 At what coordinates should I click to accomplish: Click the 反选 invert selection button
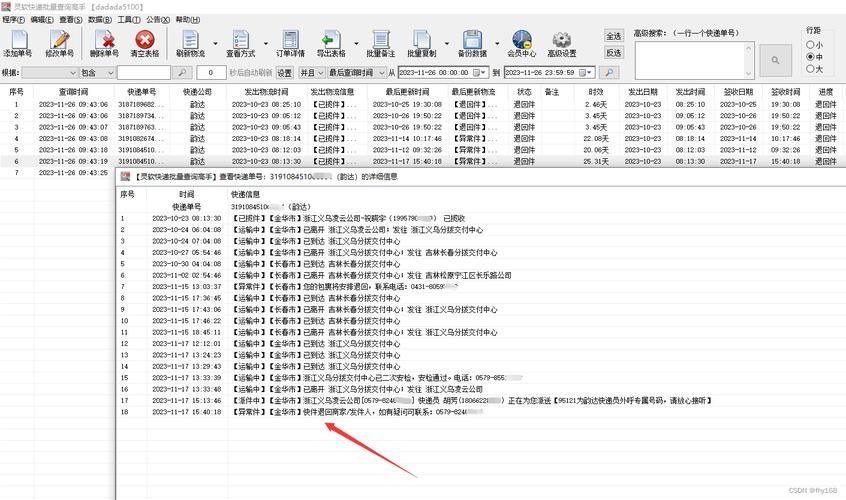[x=613, y=53]
